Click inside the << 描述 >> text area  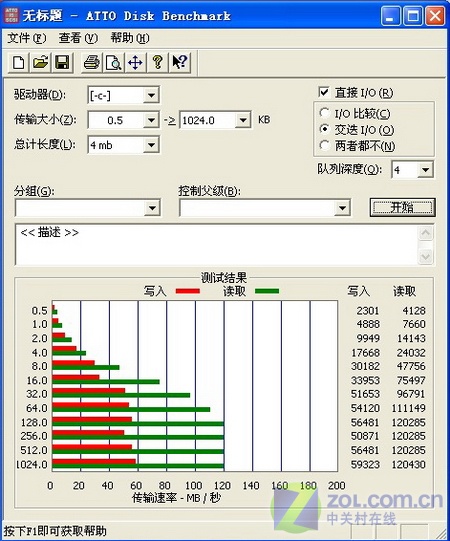coord(216,245)
